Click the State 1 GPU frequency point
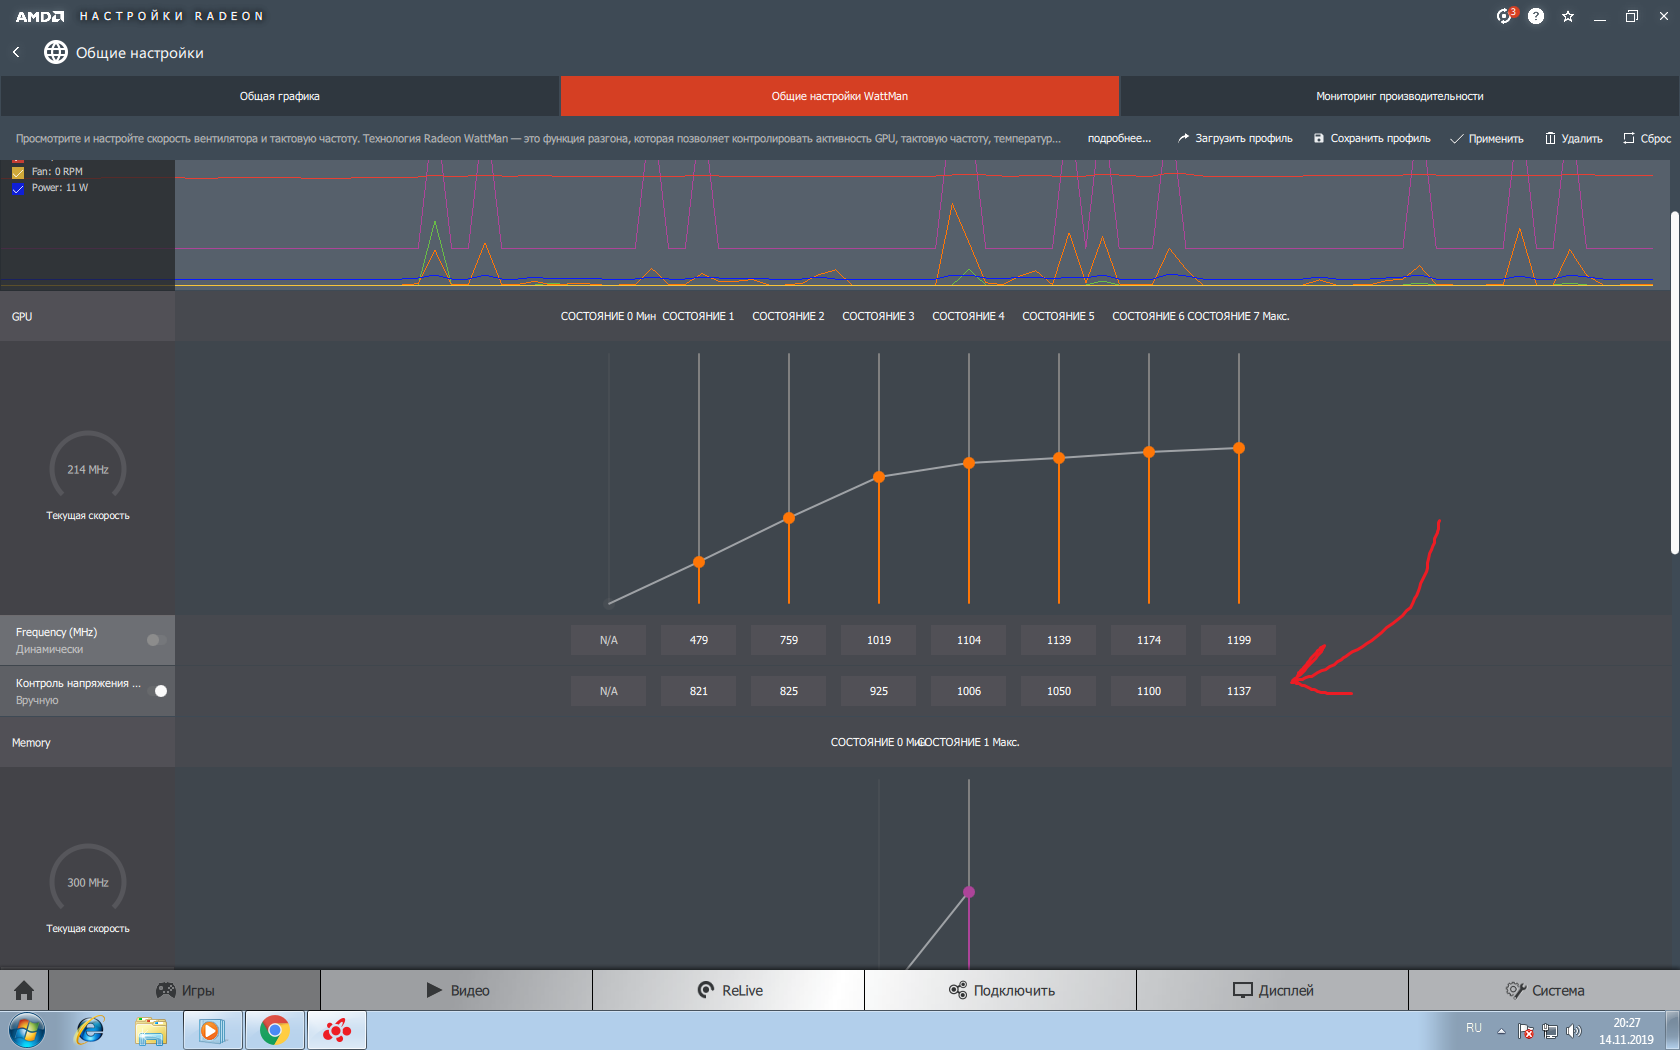This screenshot has width=1680, height=1050. click(x=699, y=562)
